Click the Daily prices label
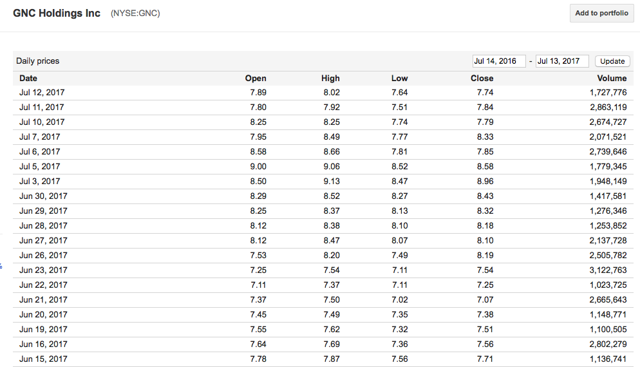This screenshot has width=640, height=367. click(38, 61)
